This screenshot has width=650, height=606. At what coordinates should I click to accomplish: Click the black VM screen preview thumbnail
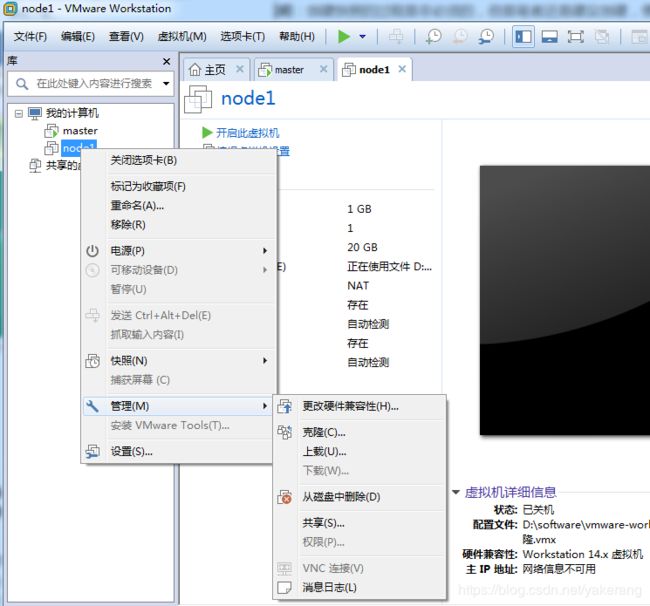565,300
